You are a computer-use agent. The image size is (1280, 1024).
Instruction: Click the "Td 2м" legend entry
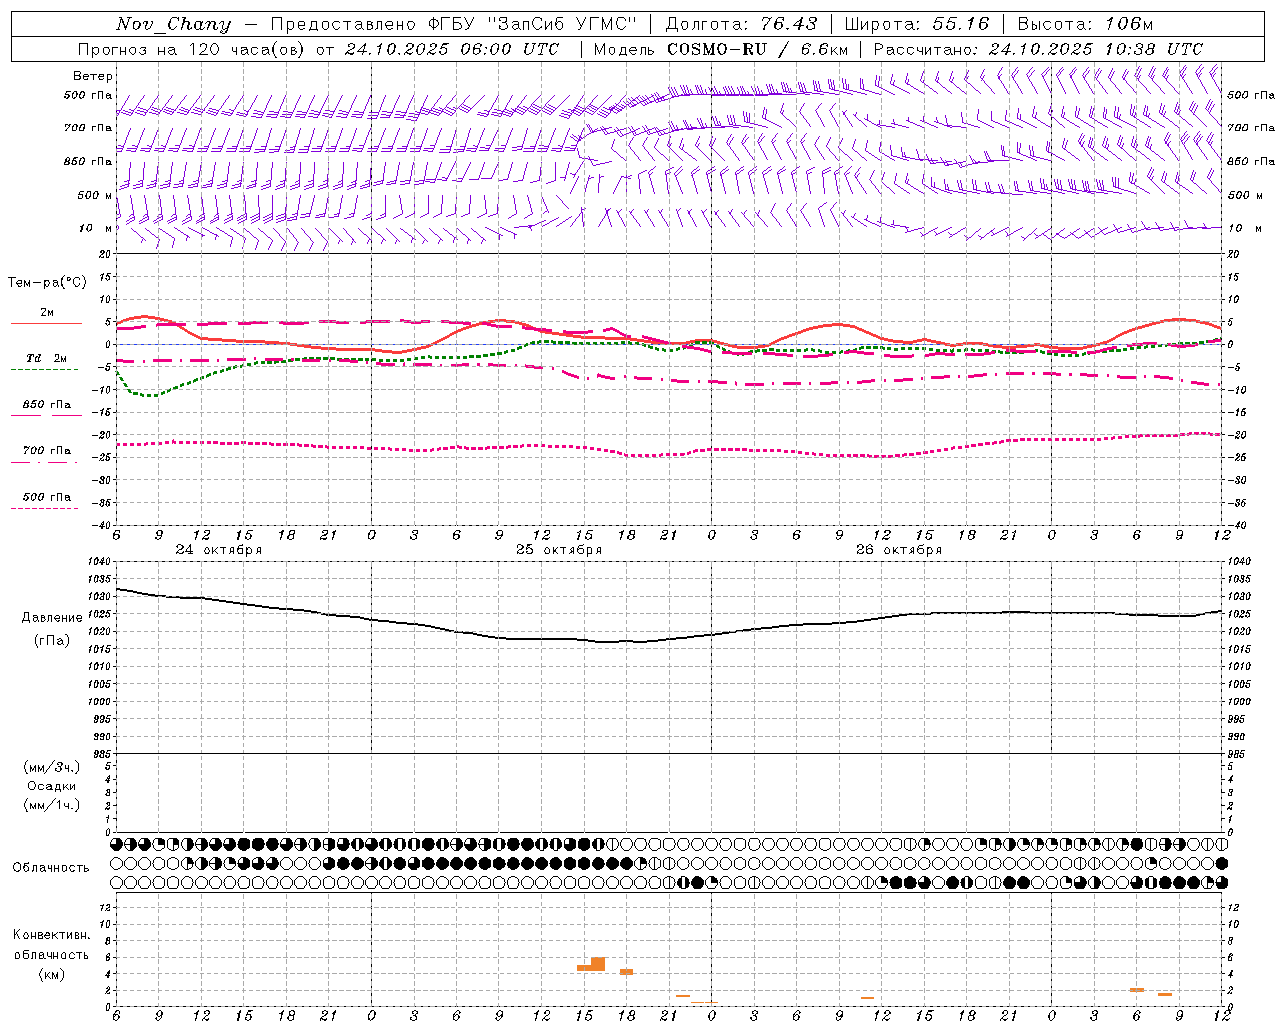(x=47, y=358)
